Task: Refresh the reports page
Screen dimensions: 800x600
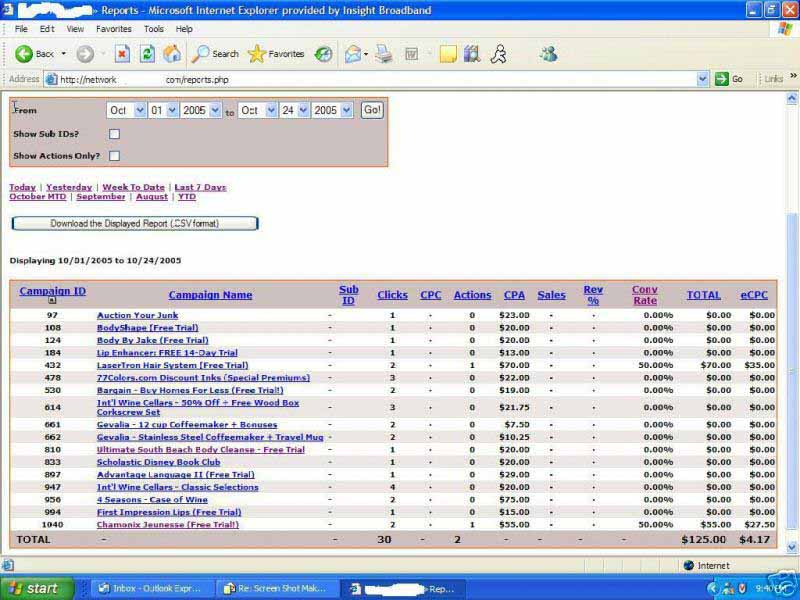Action: click(x=147, y=54)
